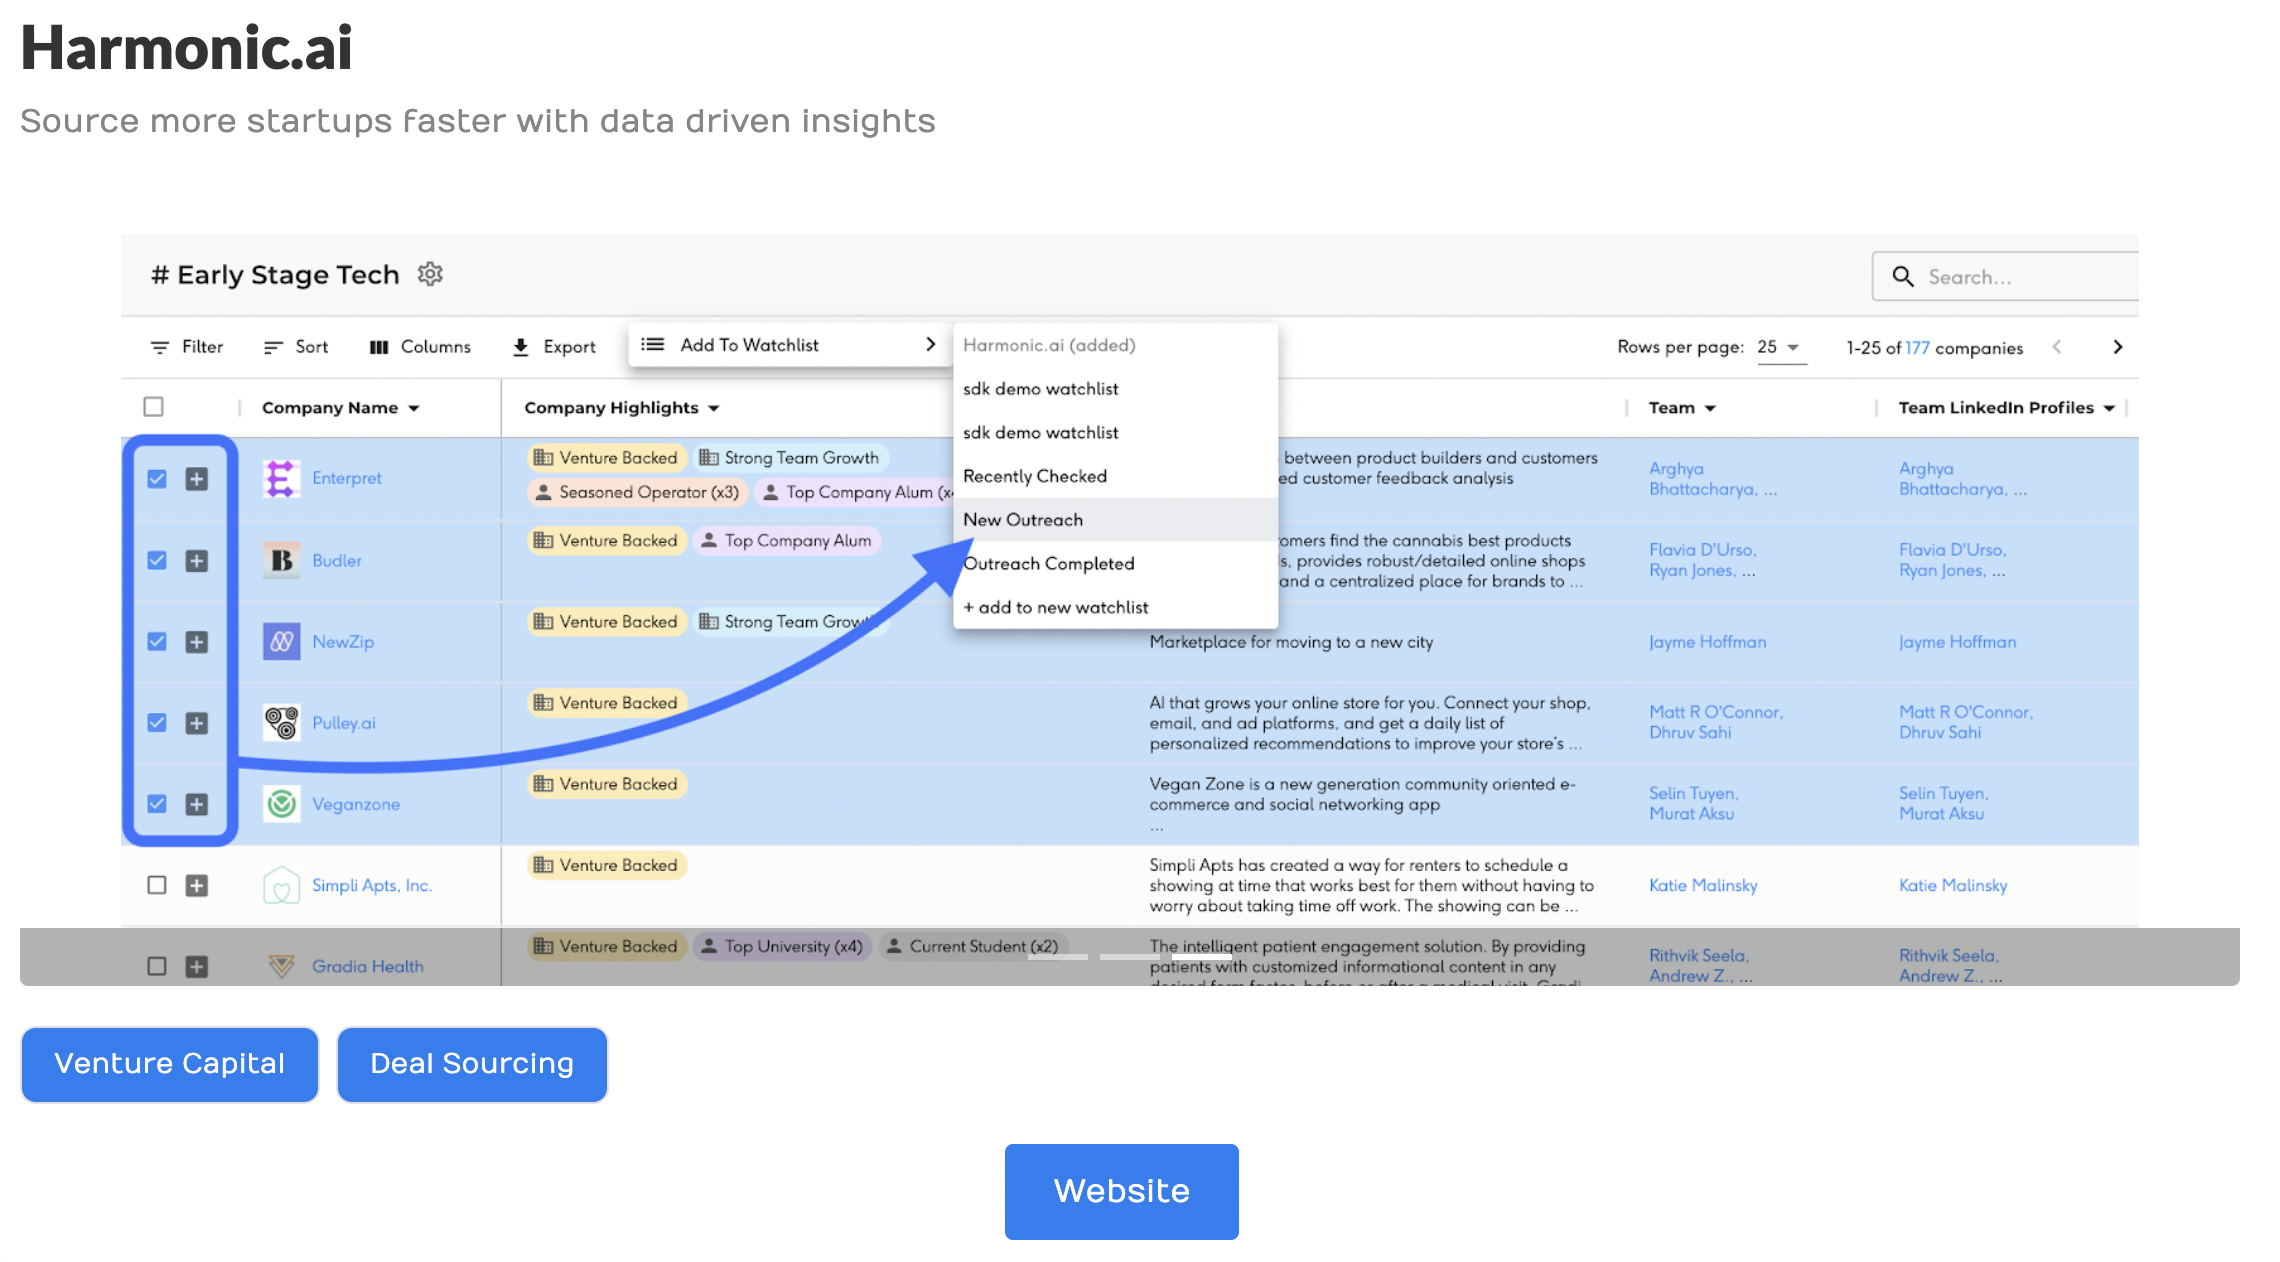The image size is (2280, 1262).
Task: Click the Filter icon in toolbar
Action: [159, 347]
